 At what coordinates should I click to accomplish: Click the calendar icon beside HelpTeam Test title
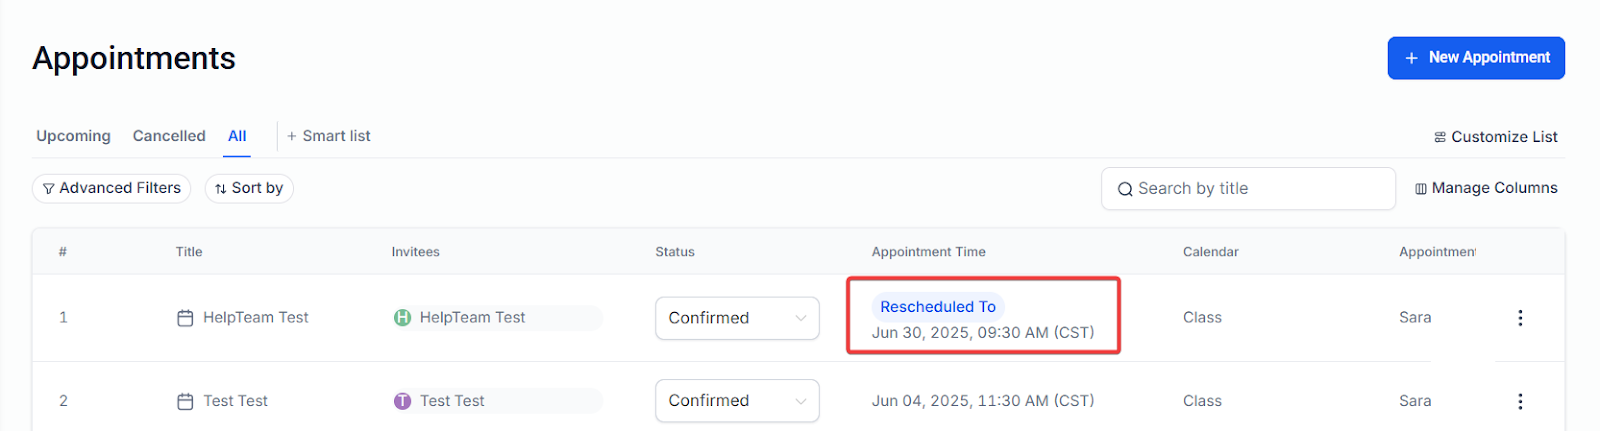pos(185,318)
